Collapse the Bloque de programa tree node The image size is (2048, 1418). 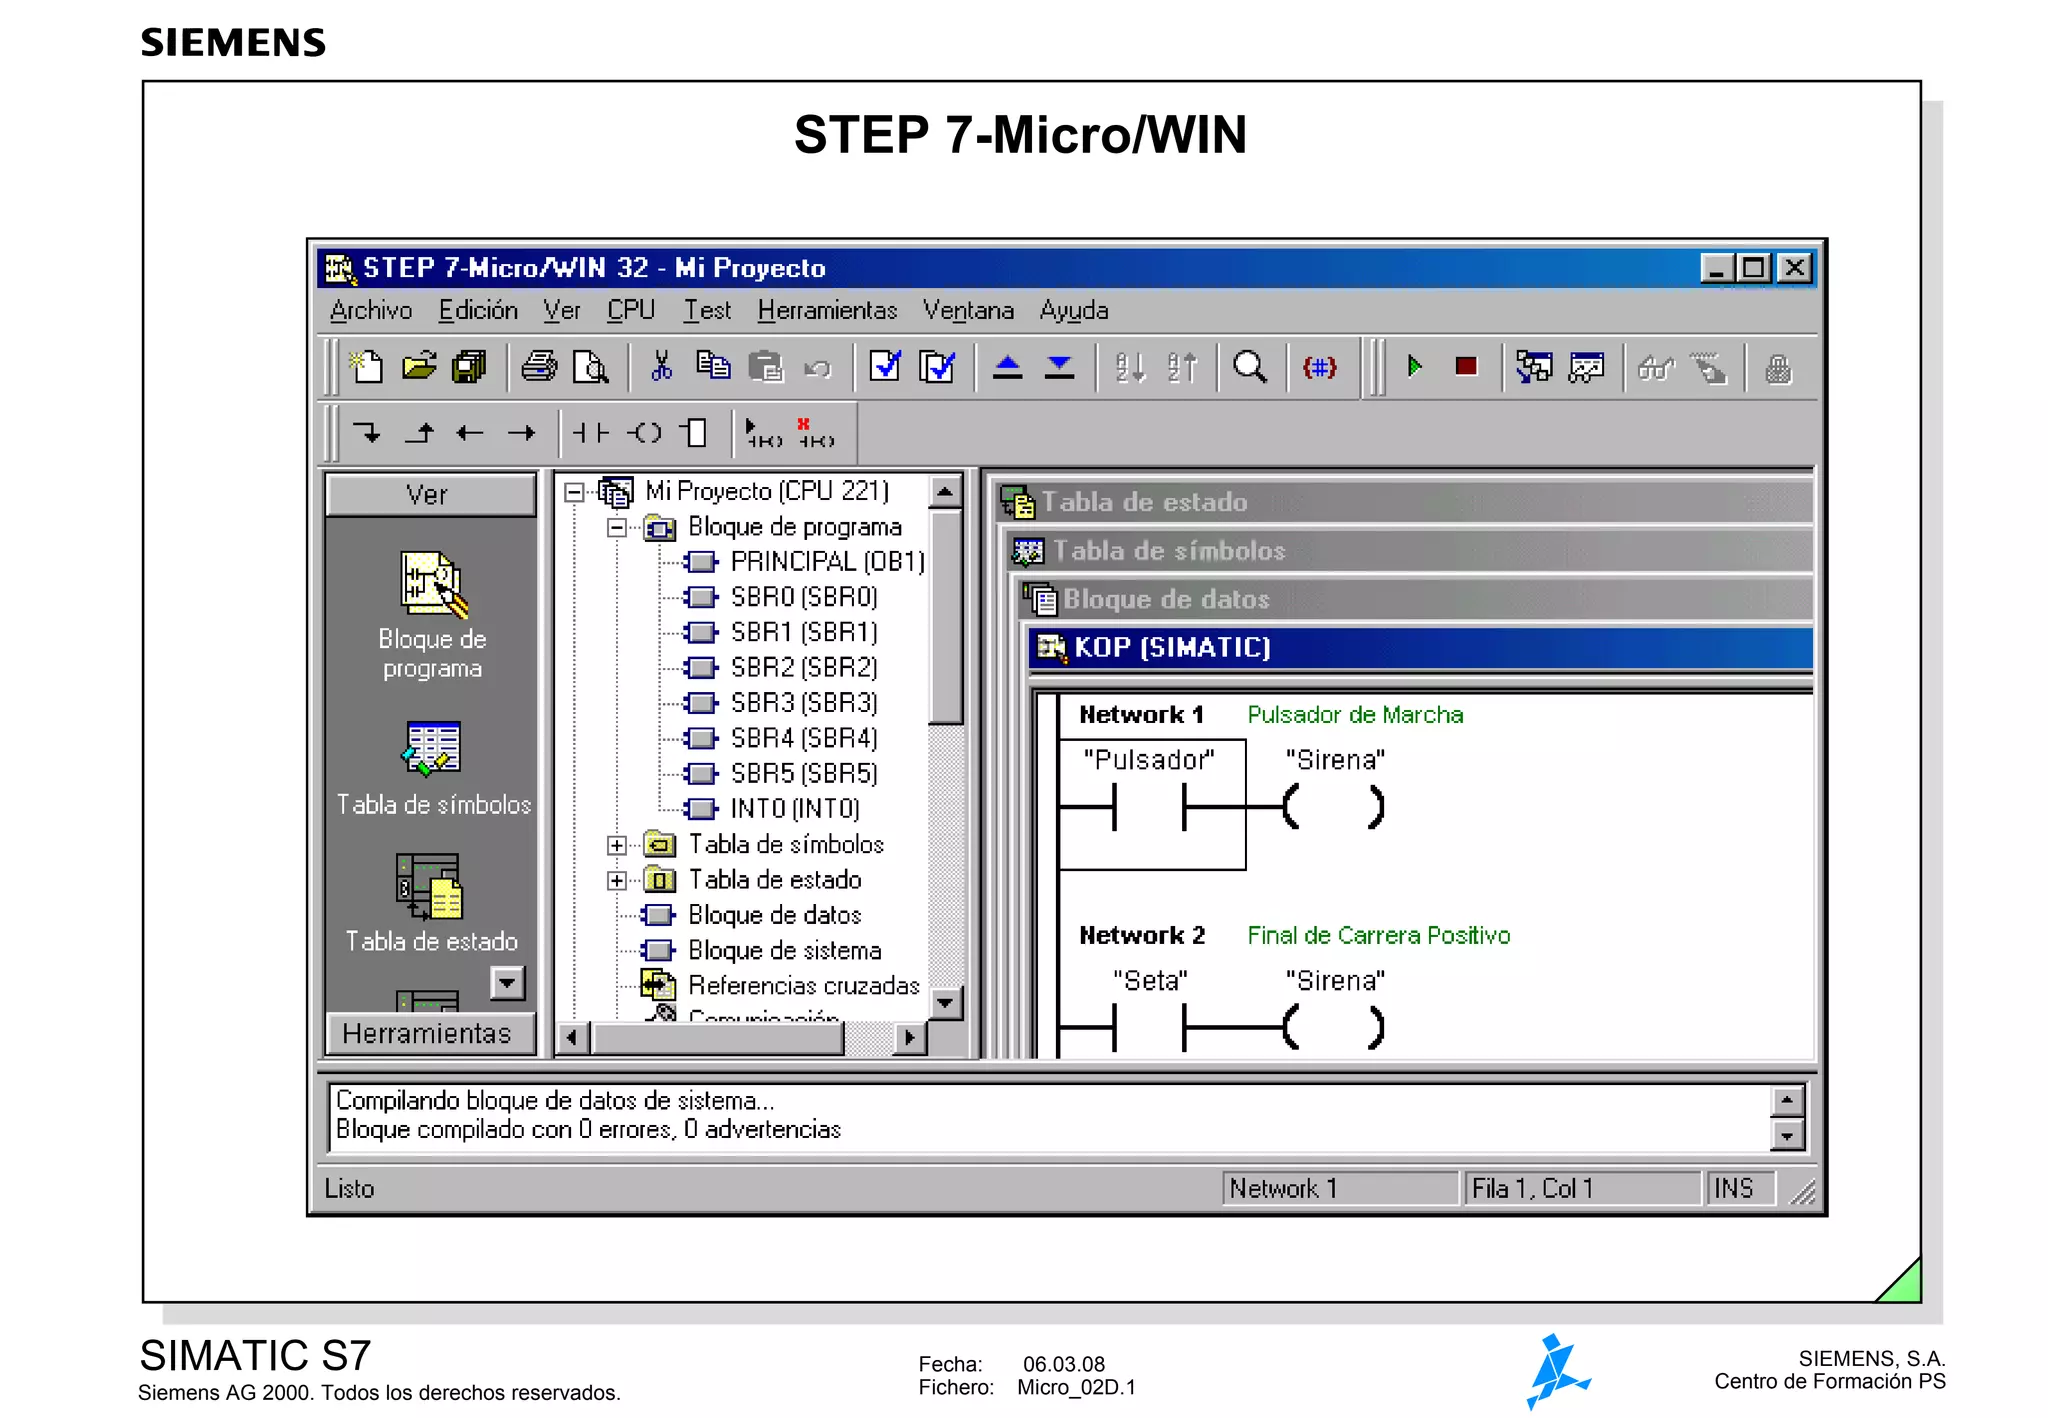point(617,527)
